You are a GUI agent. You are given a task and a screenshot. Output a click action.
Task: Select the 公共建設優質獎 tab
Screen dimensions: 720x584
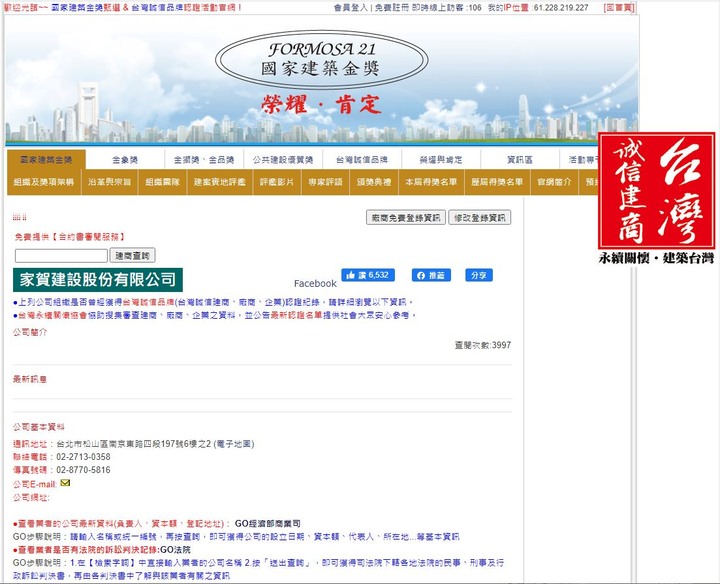[283, 160]
